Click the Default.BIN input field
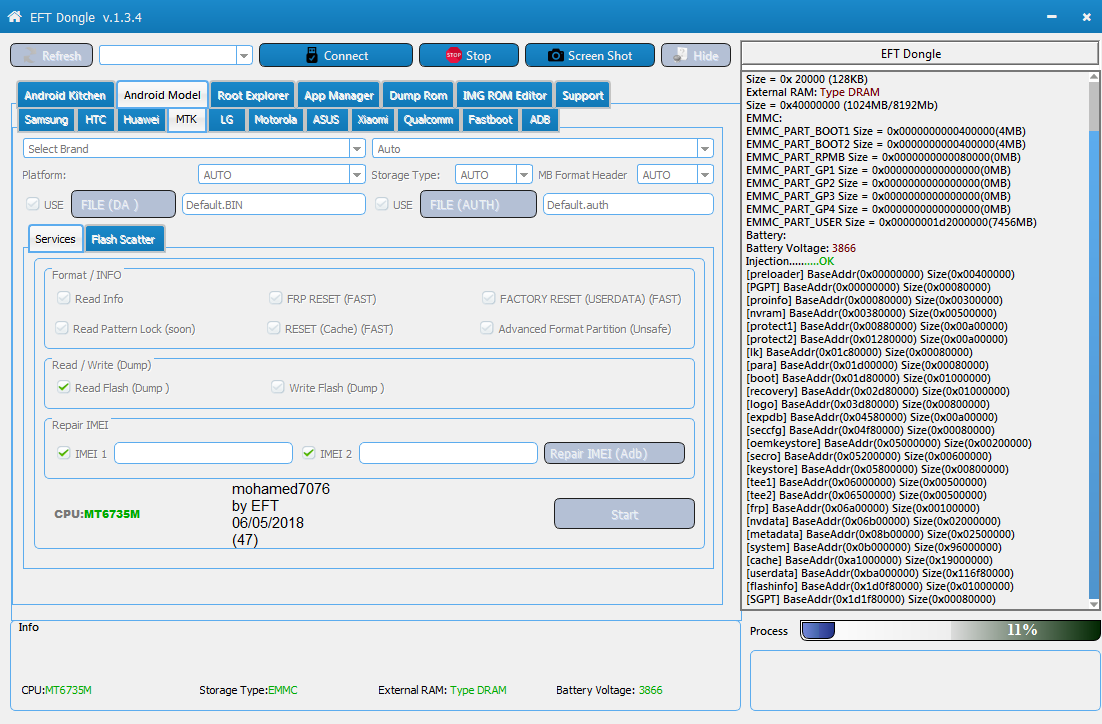The image size is (1102, 724). pos(273,205)
